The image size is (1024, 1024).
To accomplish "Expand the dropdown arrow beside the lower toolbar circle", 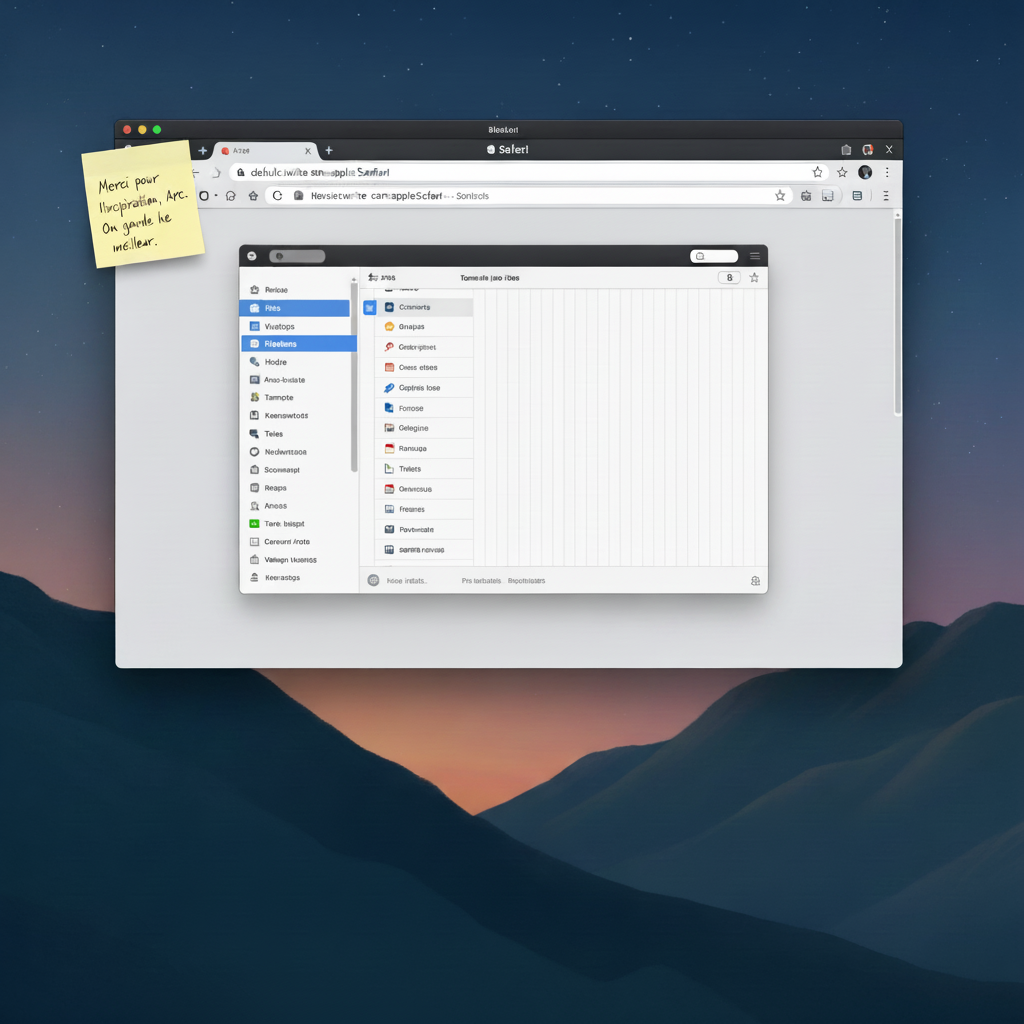I will click(x=216, y=196).
